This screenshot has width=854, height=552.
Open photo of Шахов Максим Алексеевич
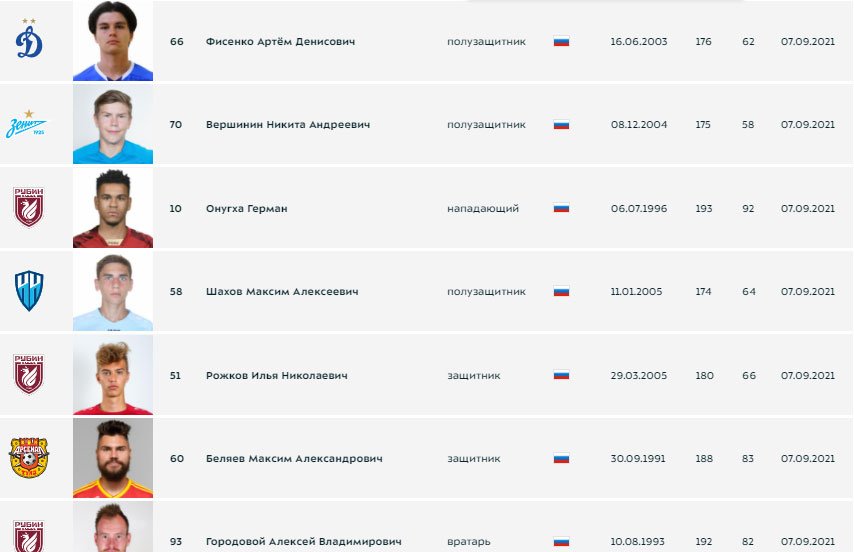pyautogui.click(x=113, y=291)
